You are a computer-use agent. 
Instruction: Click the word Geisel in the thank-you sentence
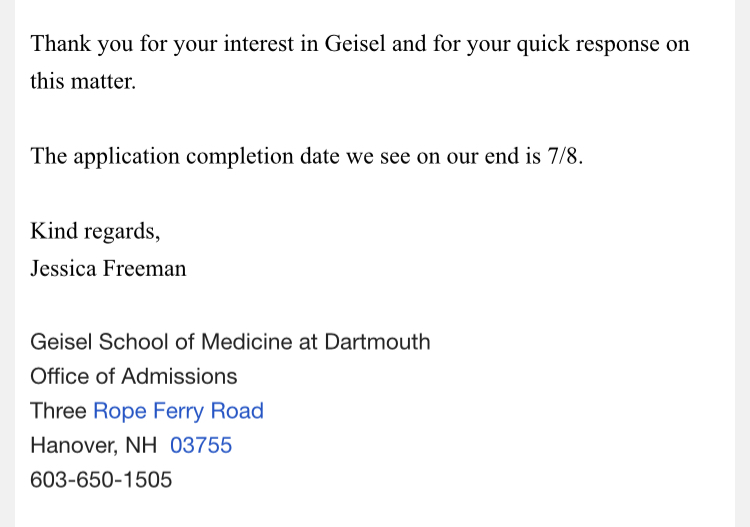(355, 44)
